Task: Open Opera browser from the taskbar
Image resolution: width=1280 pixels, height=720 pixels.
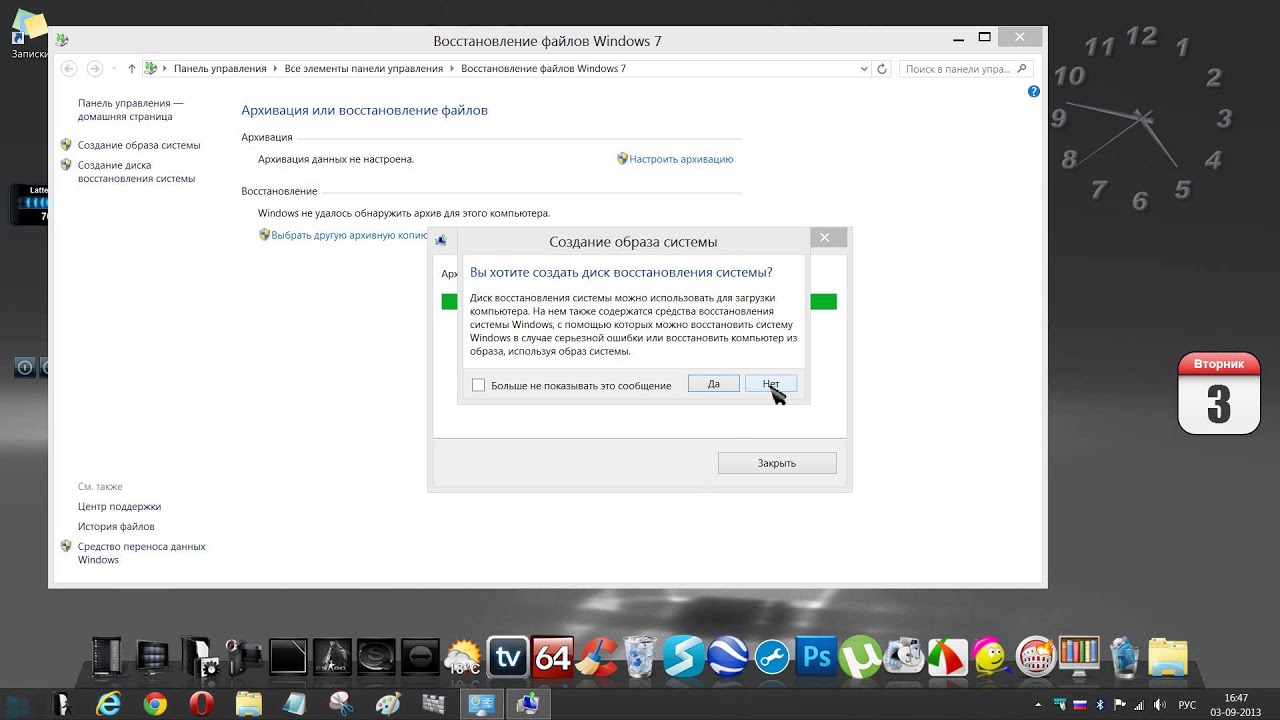Action: [202, 704]
